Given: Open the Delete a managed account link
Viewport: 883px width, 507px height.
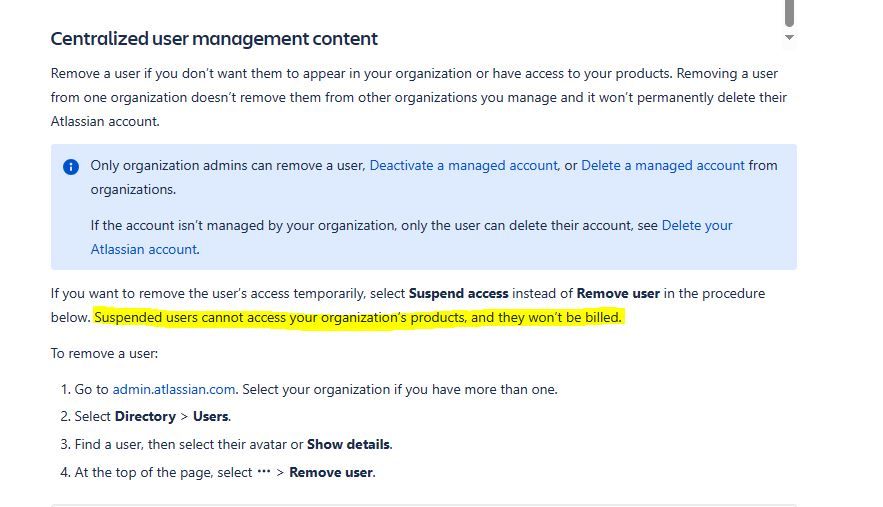Looking at the screenshot, I should tap(663, 166).
